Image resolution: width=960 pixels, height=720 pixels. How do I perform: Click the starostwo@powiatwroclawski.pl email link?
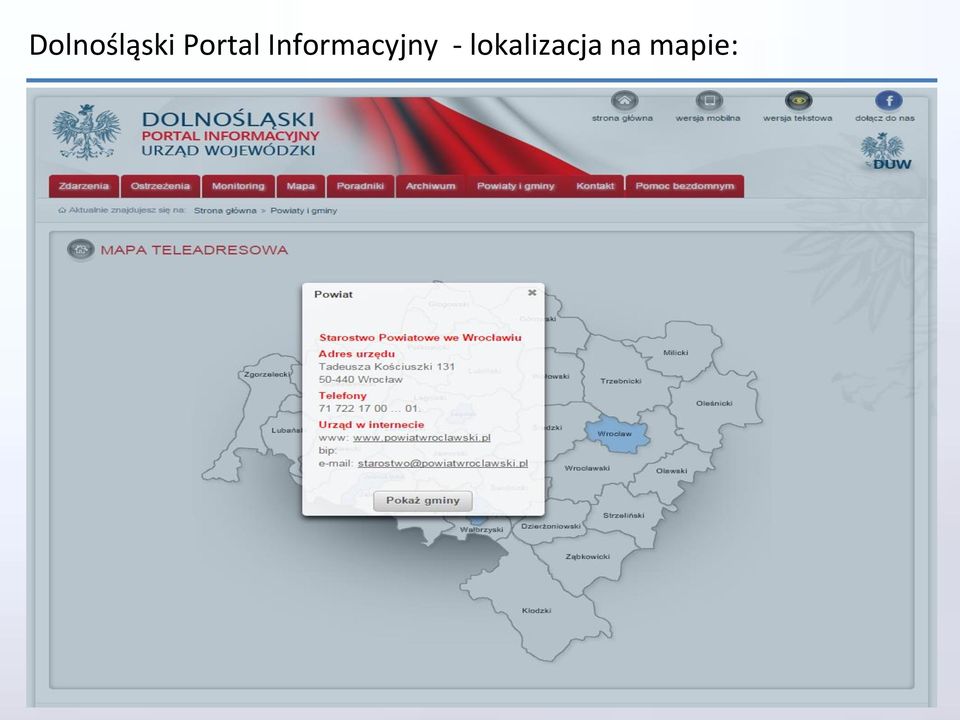[443, 463]
